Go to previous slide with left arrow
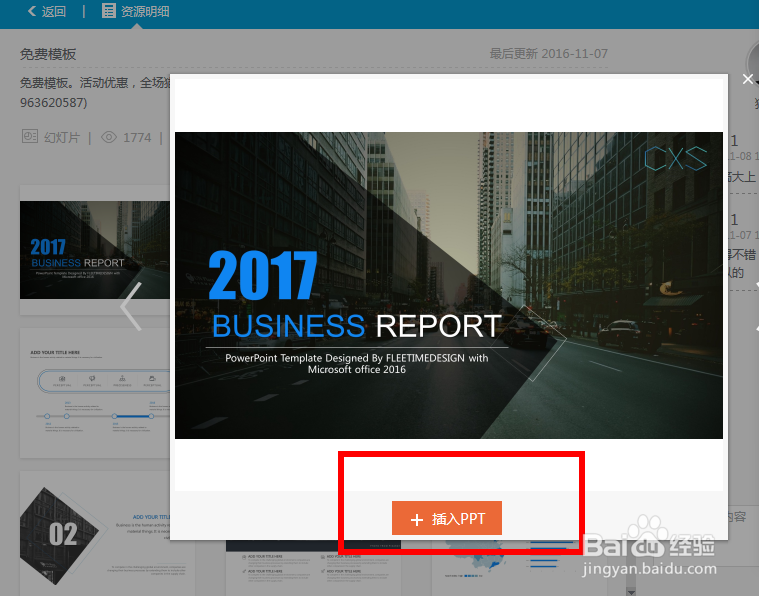Viewport: 759px width, 596px height. 131,306
